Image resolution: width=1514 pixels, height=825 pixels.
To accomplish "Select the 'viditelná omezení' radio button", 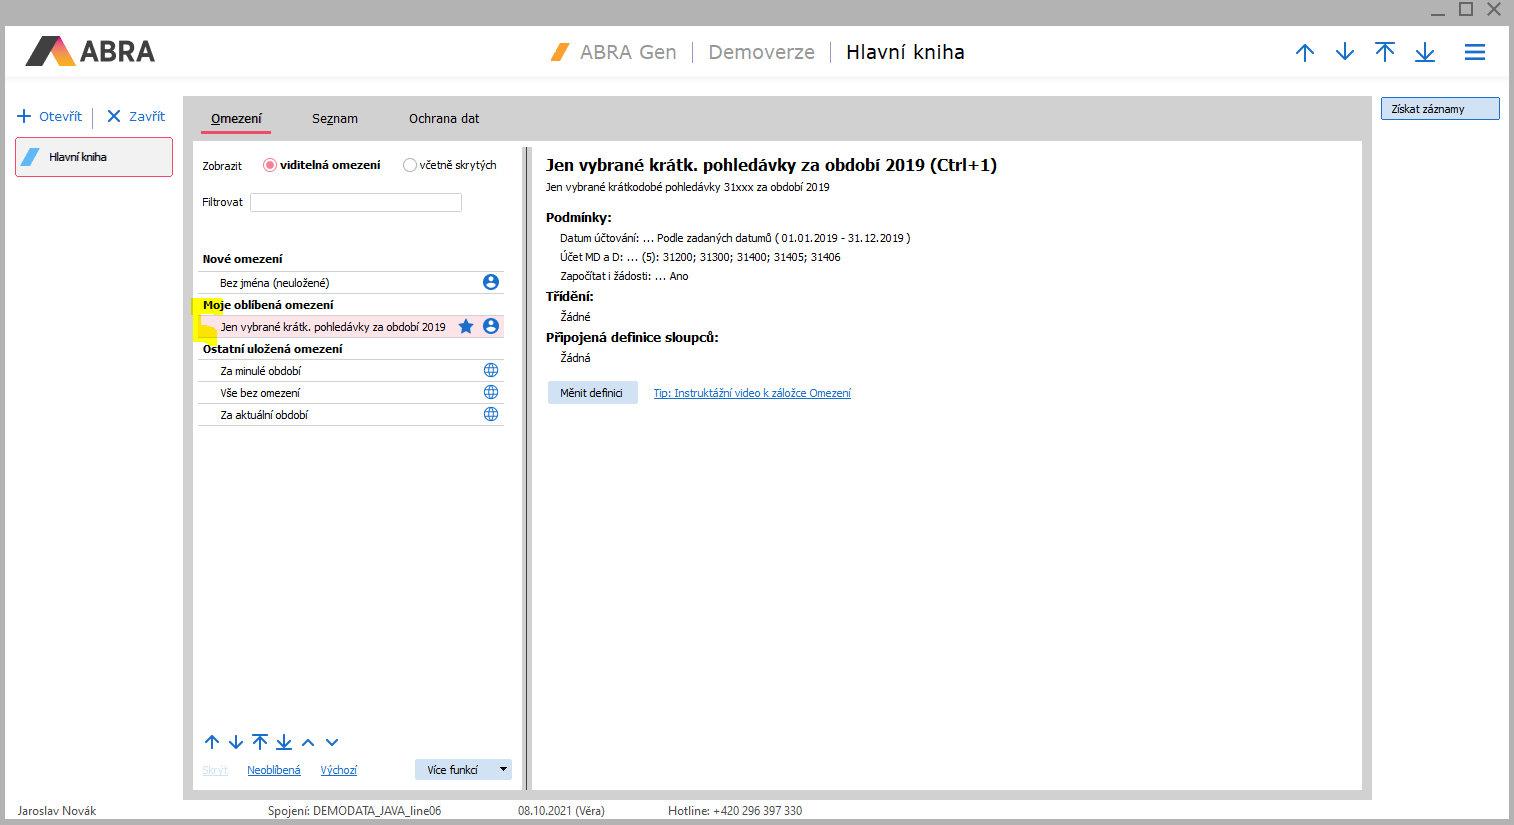I will pyautogui.click(x=270, y=165).
